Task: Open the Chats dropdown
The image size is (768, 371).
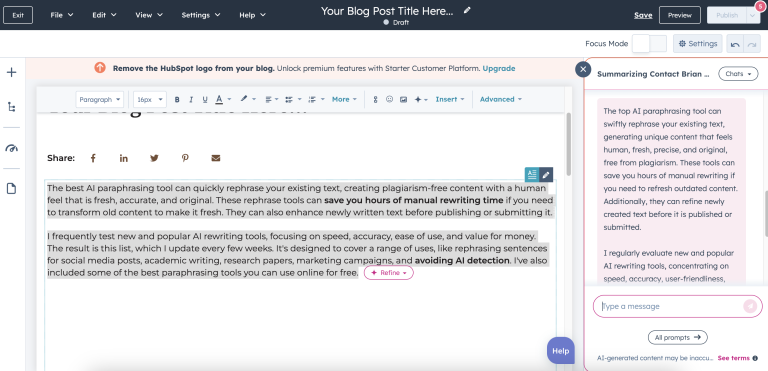Action: click(738, 74)
